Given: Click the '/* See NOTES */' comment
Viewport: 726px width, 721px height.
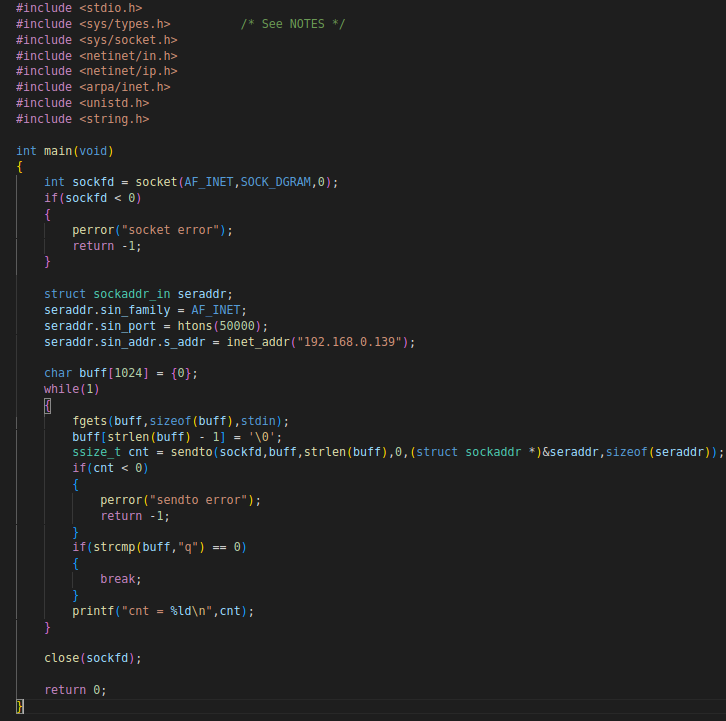Looking at the screenshot, I should [x=293, y=24].
